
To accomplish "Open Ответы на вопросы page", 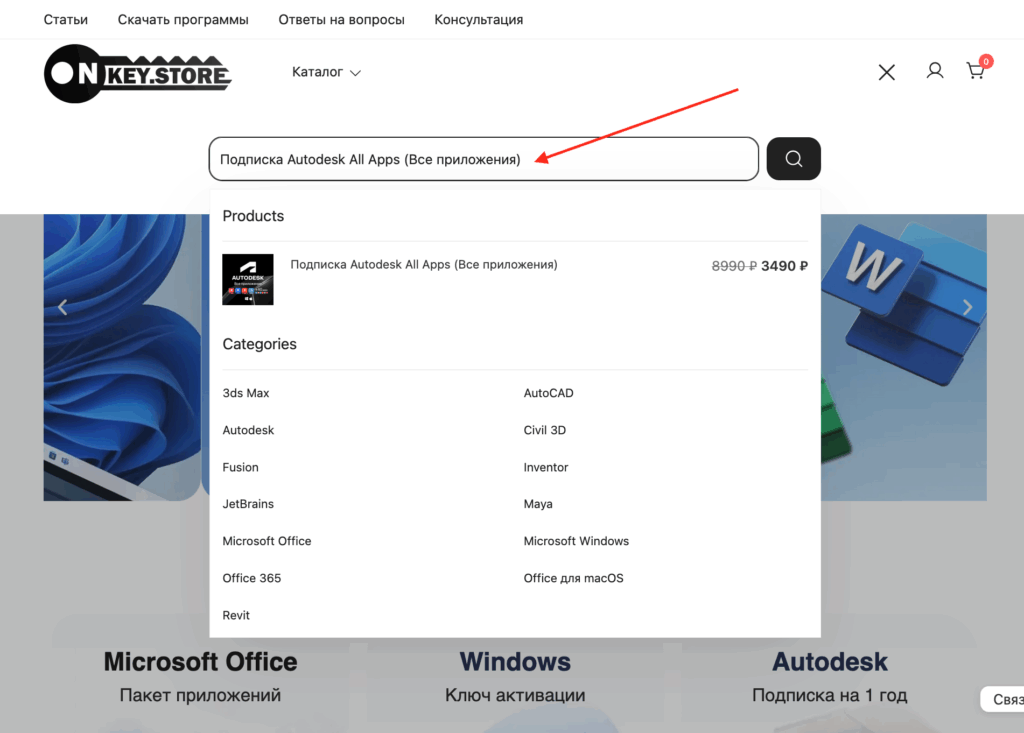I will pos(341,20).
